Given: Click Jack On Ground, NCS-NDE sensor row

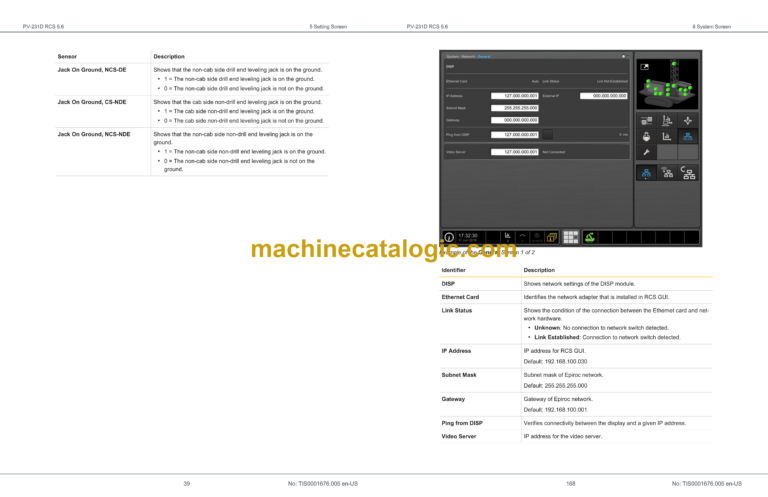Looking at the screenshot, I should click(x=192, y=152).
